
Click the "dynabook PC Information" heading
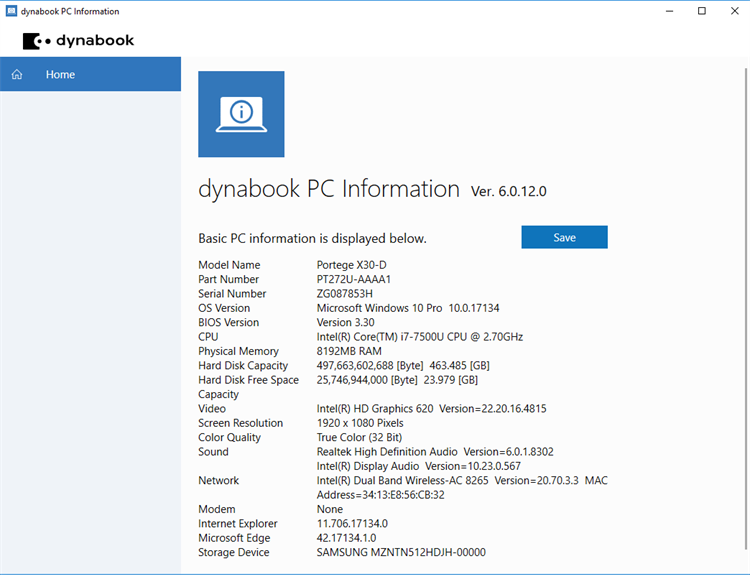click(x=329, y=189)
